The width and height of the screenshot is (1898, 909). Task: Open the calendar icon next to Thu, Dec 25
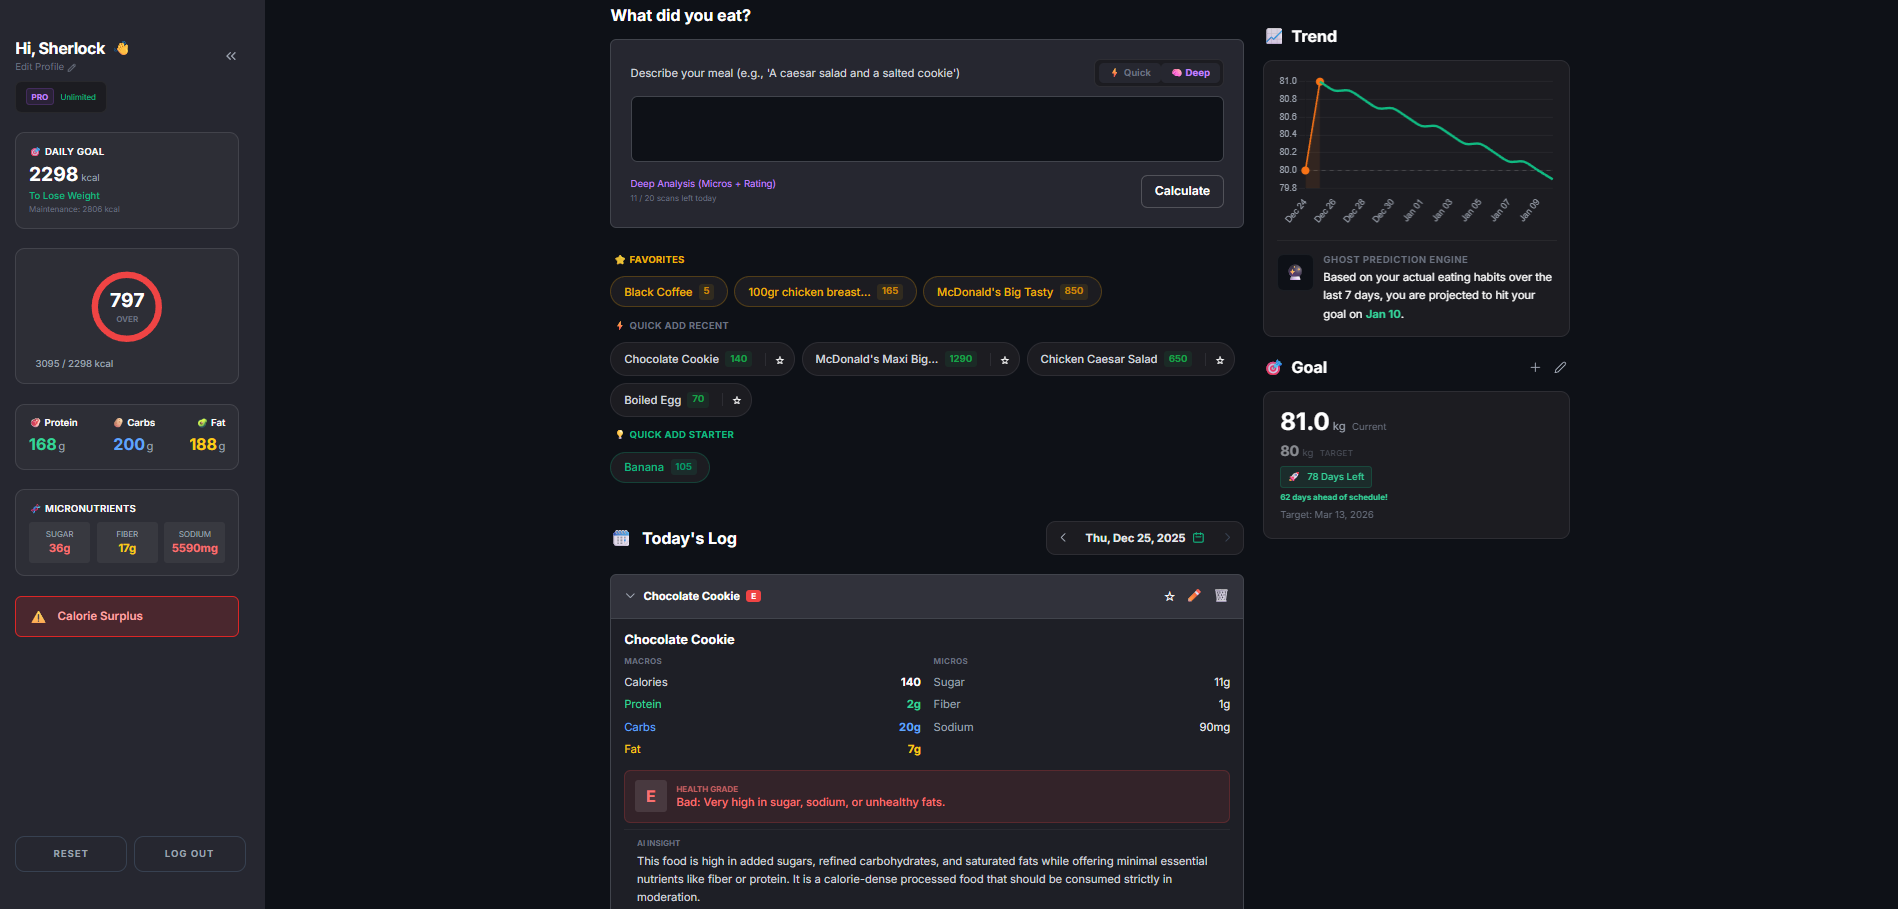click(1199, 537)
